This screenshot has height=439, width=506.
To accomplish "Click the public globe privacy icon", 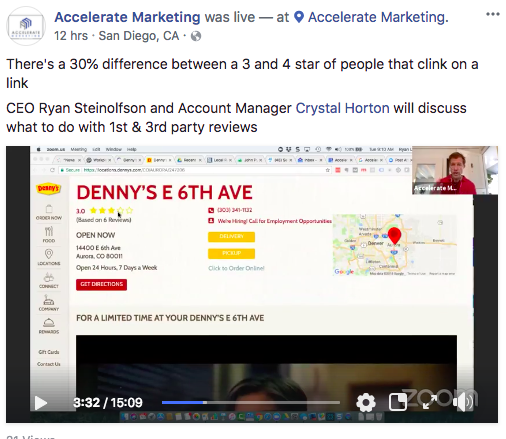I will coord(196,36).
